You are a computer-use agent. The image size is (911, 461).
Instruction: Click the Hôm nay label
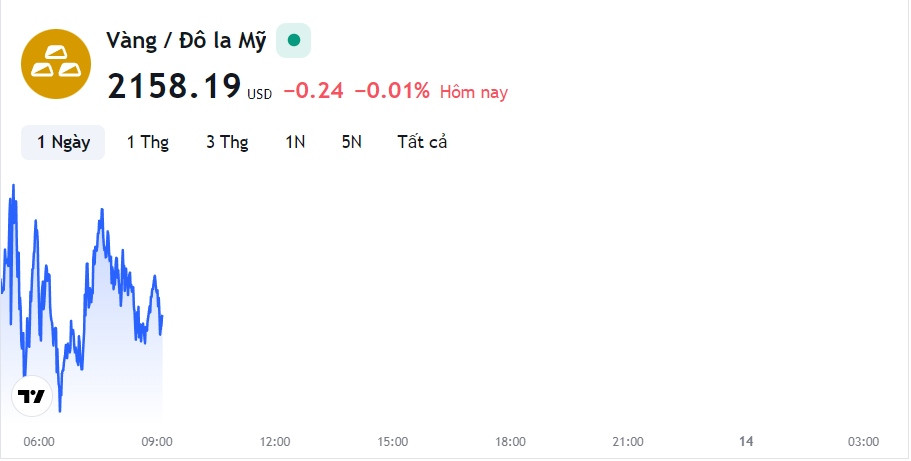click(474, 92)
